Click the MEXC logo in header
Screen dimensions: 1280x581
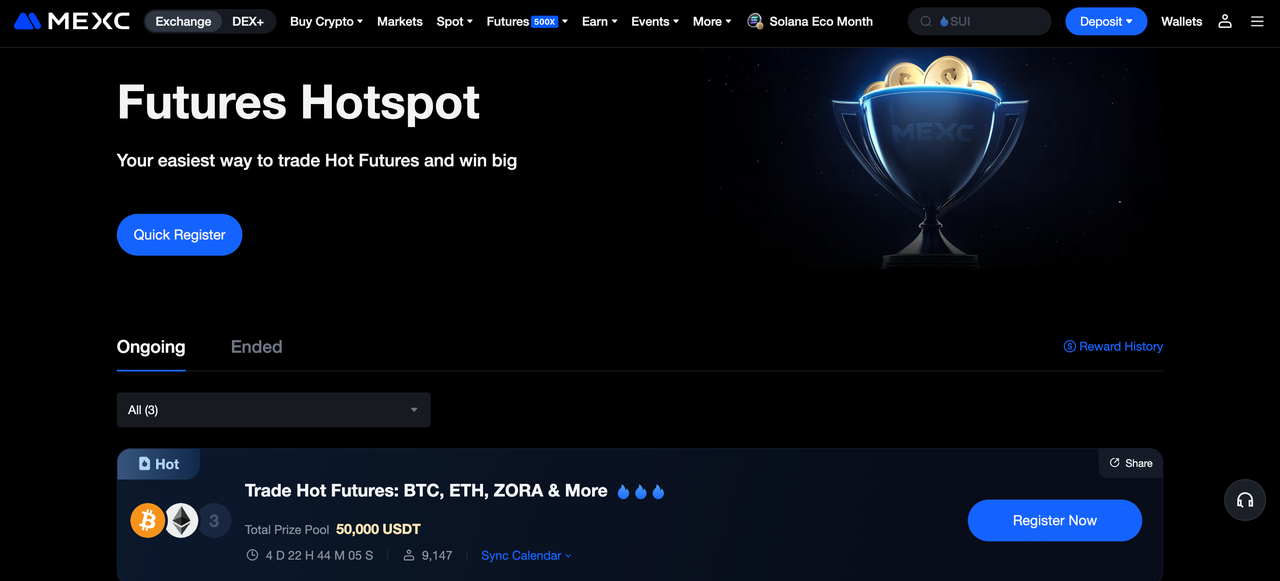point(72,21)
